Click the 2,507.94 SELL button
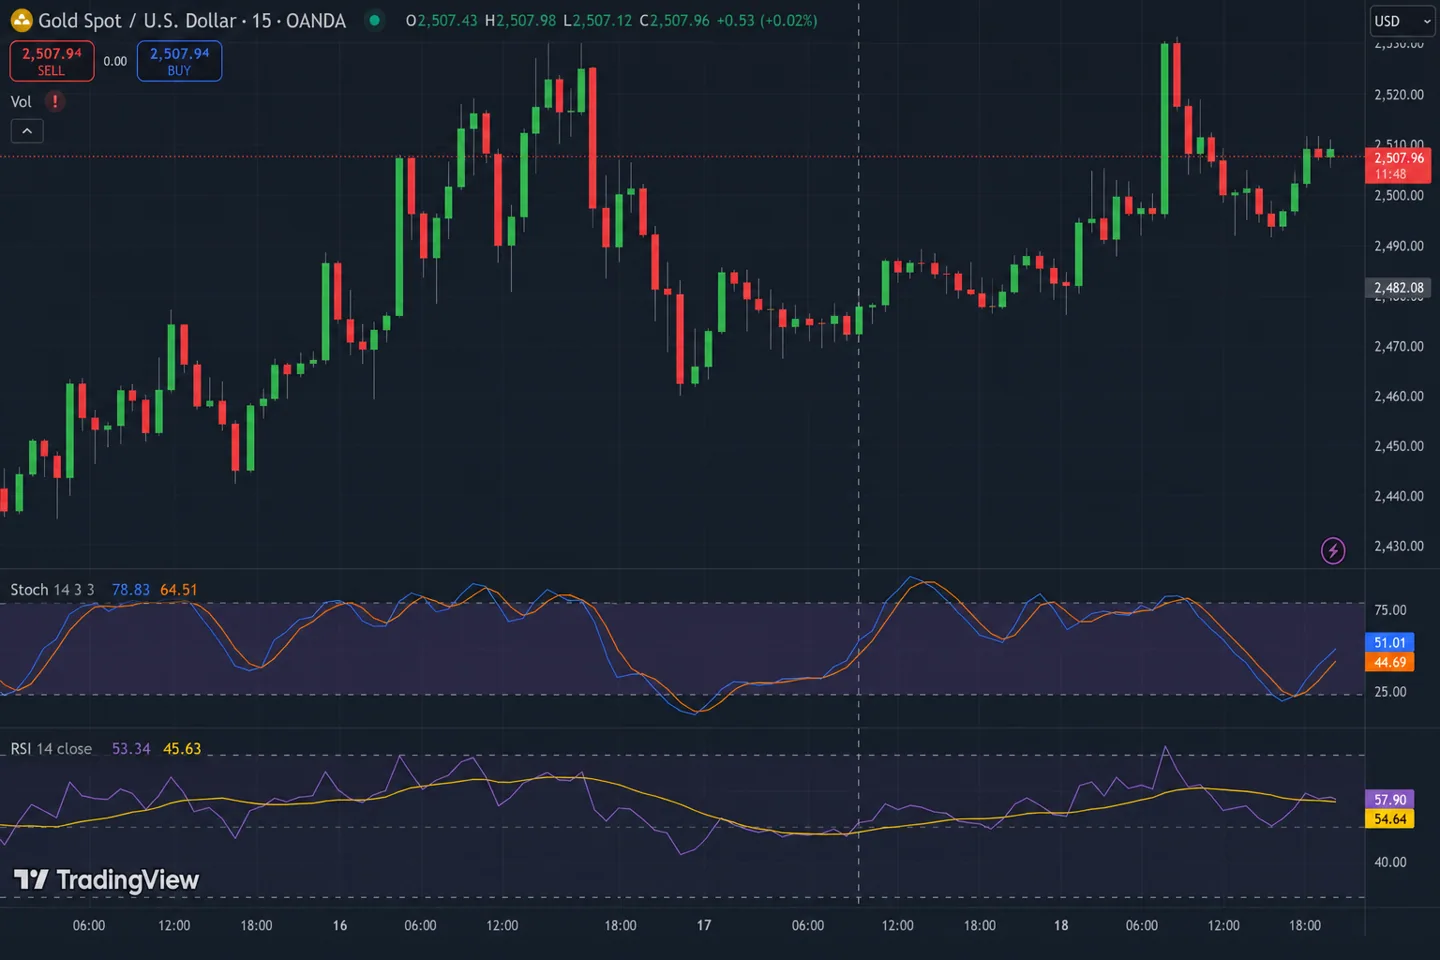This screenshot has width=1440, height=960. point(52,61)
